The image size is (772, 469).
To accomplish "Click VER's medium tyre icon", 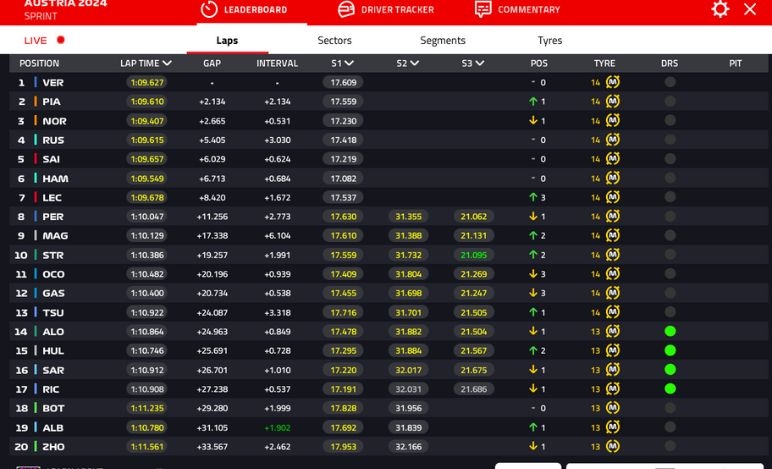I will point(613,83).
